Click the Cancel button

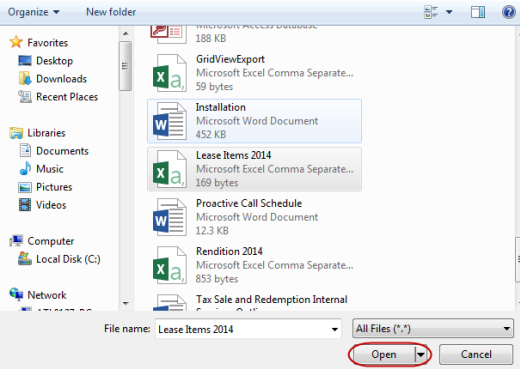coord(476,354)
